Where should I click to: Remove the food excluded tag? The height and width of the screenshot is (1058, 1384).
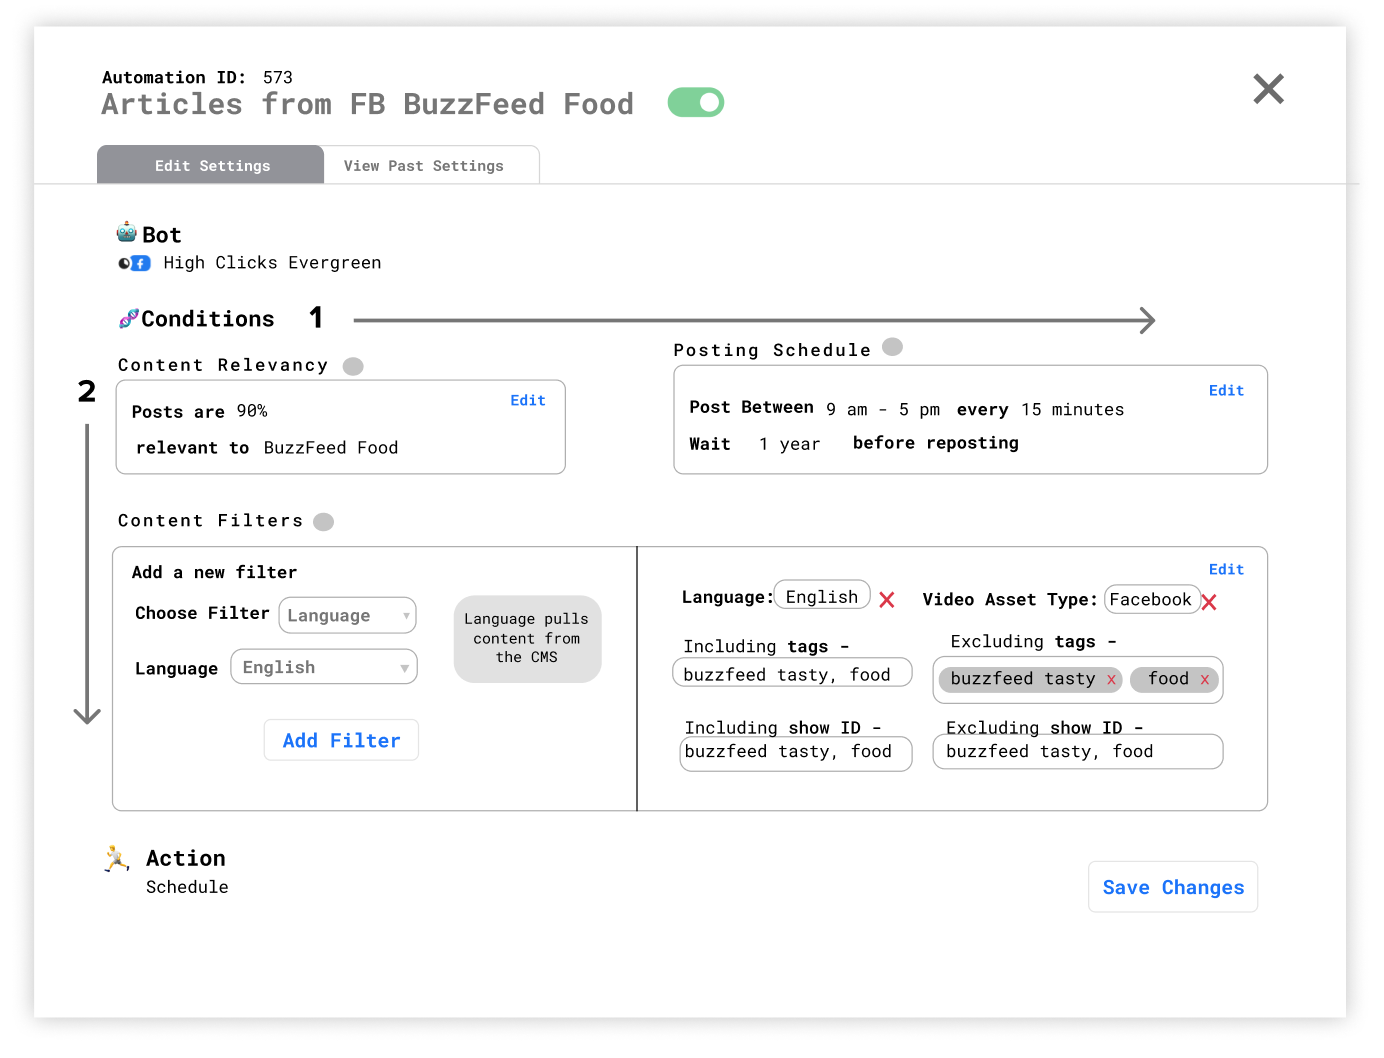click(1205, 680)
